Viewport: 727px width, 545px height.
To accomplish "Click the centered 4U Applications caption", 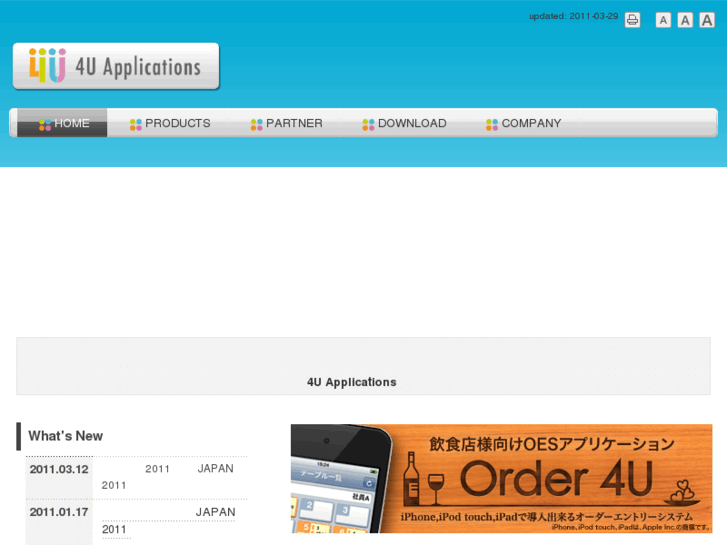I will (351, 382).
